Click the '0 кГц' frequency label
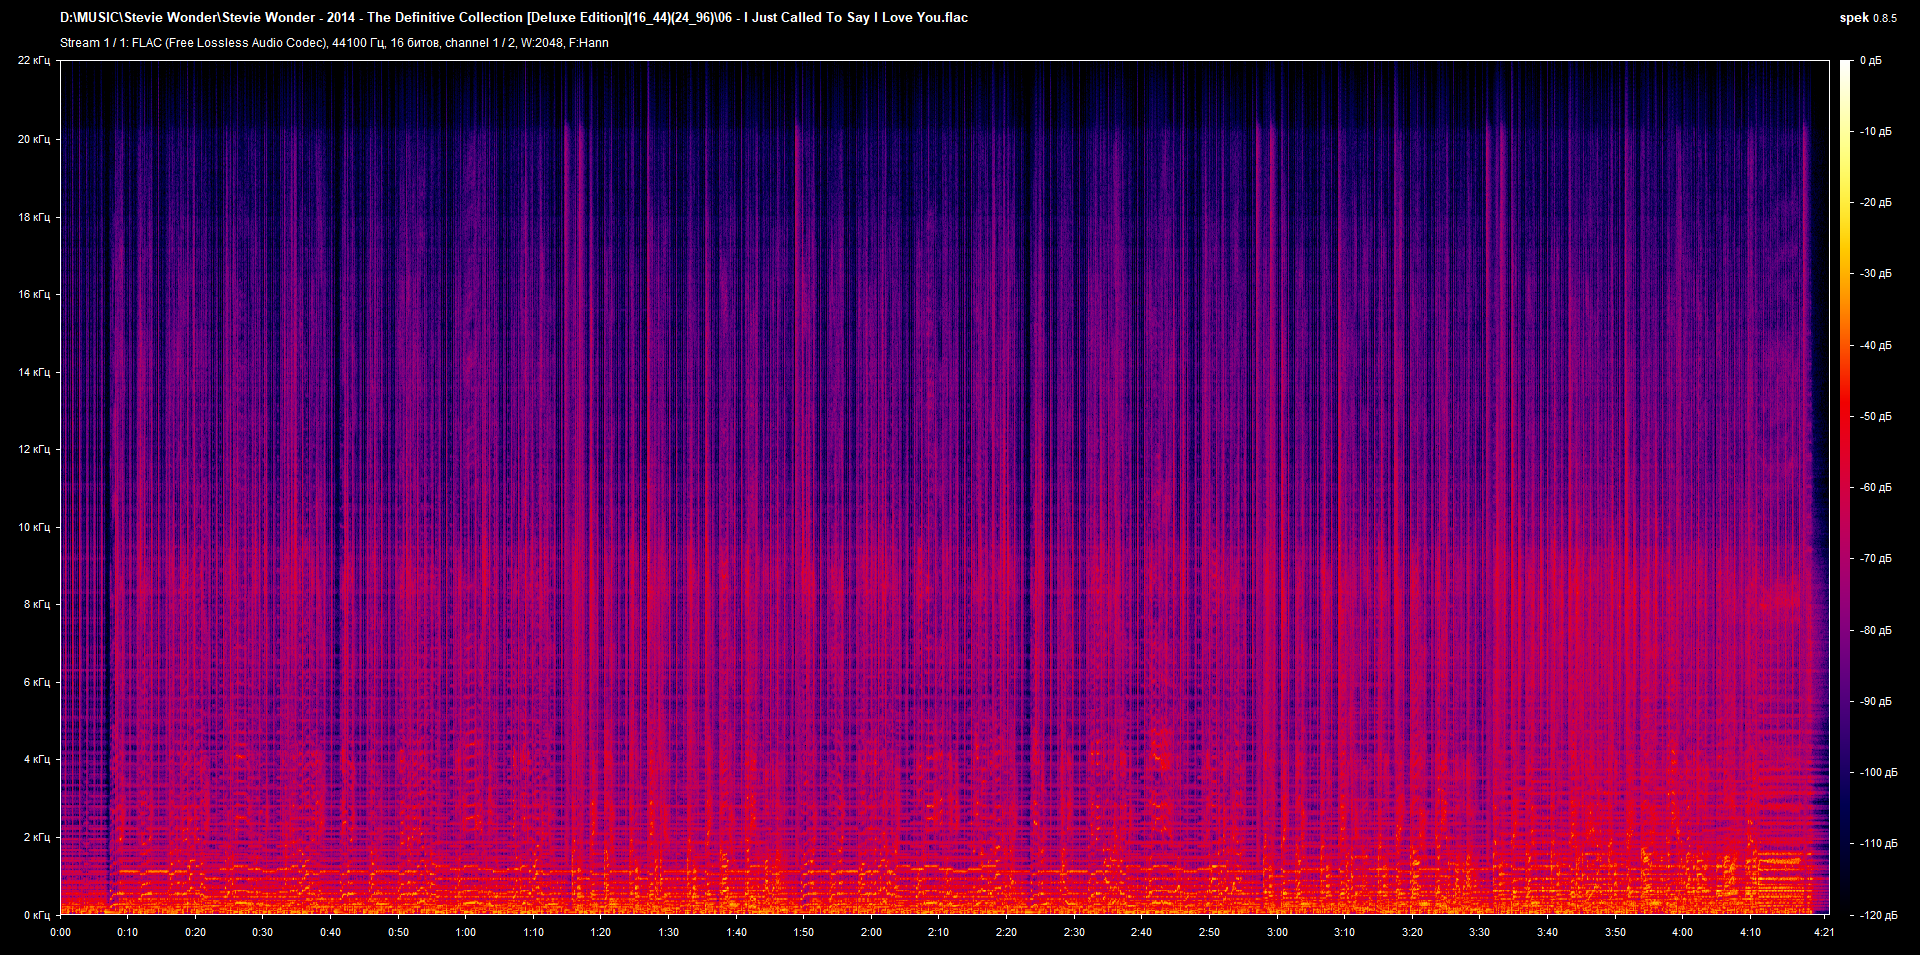 click(37, 915)
